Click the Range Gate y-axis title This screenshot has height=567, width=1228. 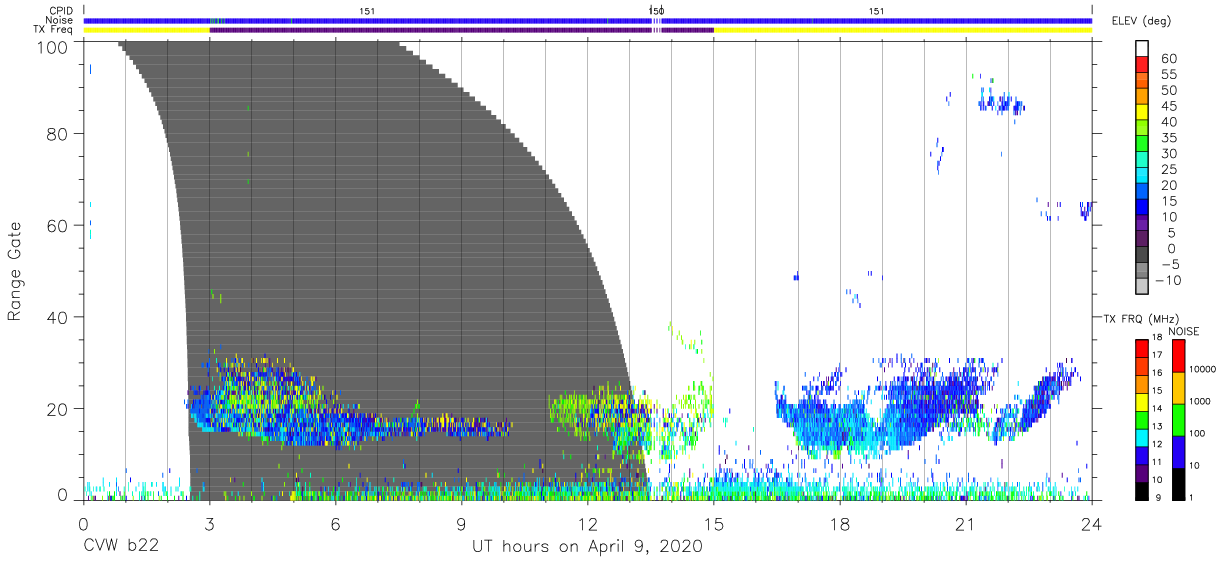15,270
